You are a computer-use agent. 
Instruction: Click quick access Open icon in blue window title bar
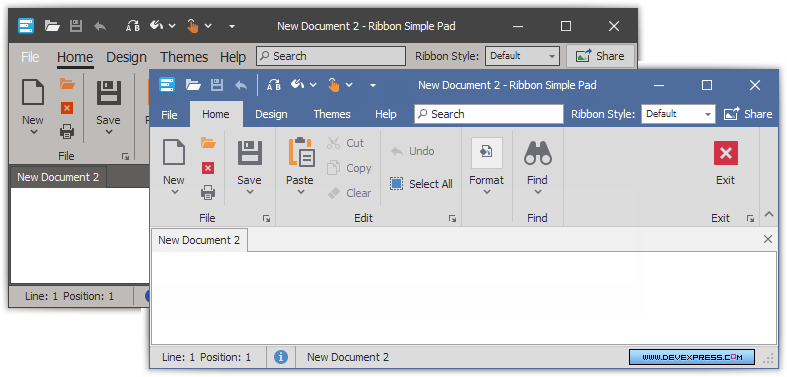point(193,85)
